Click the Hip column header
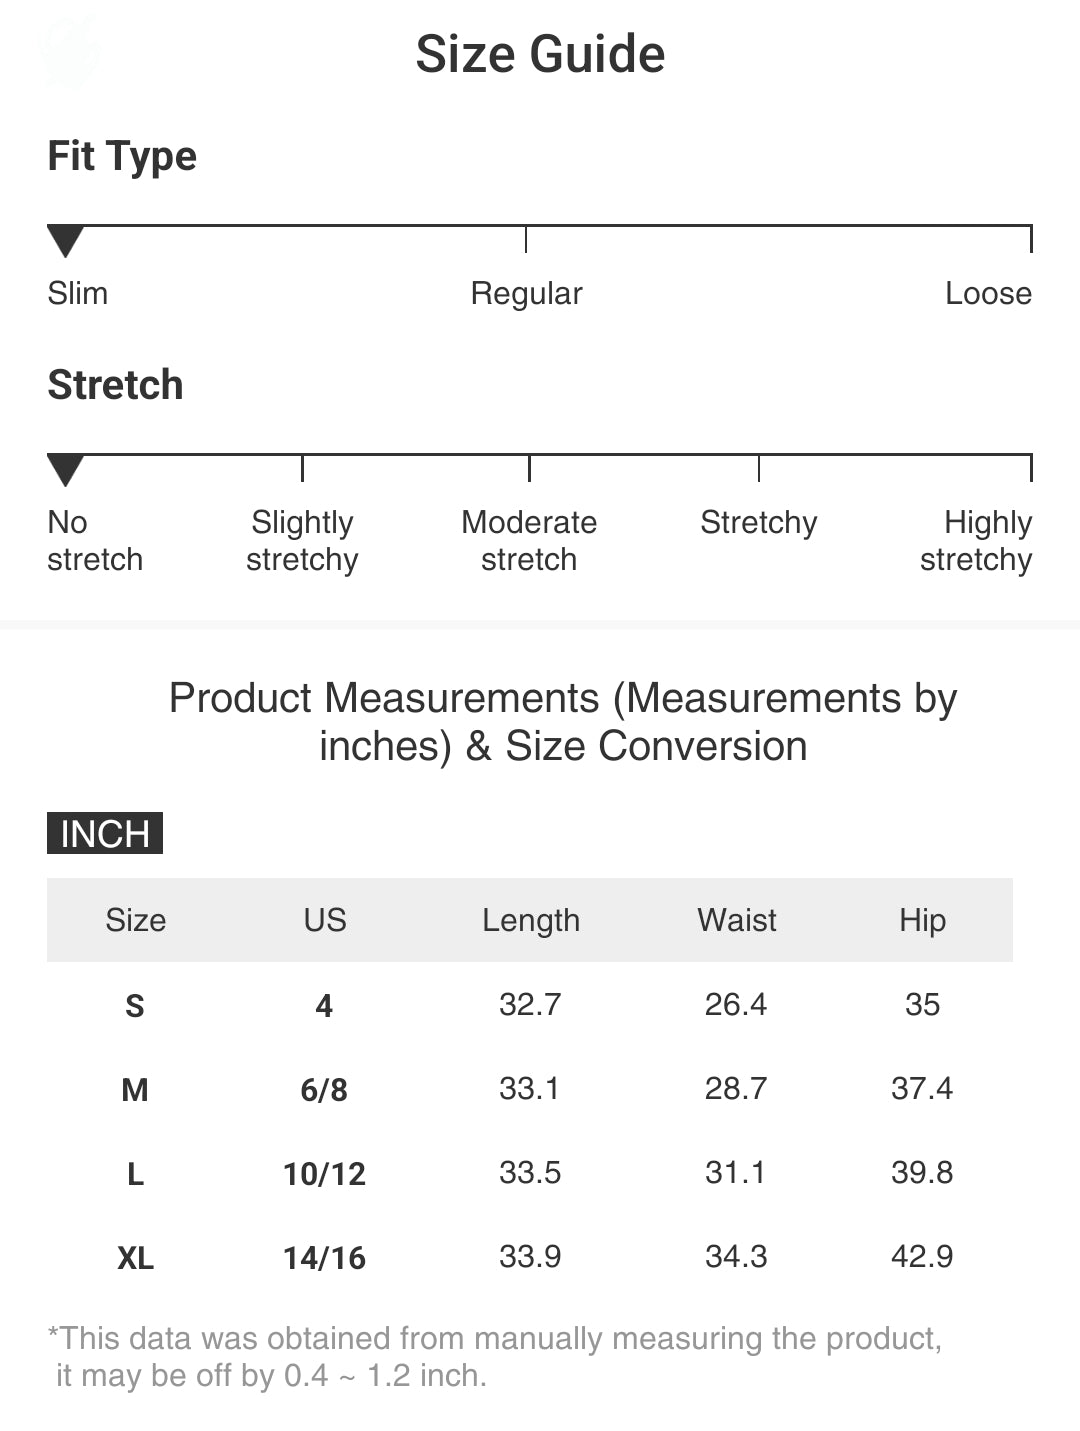1080x1431 pixels. coord(922,920)
